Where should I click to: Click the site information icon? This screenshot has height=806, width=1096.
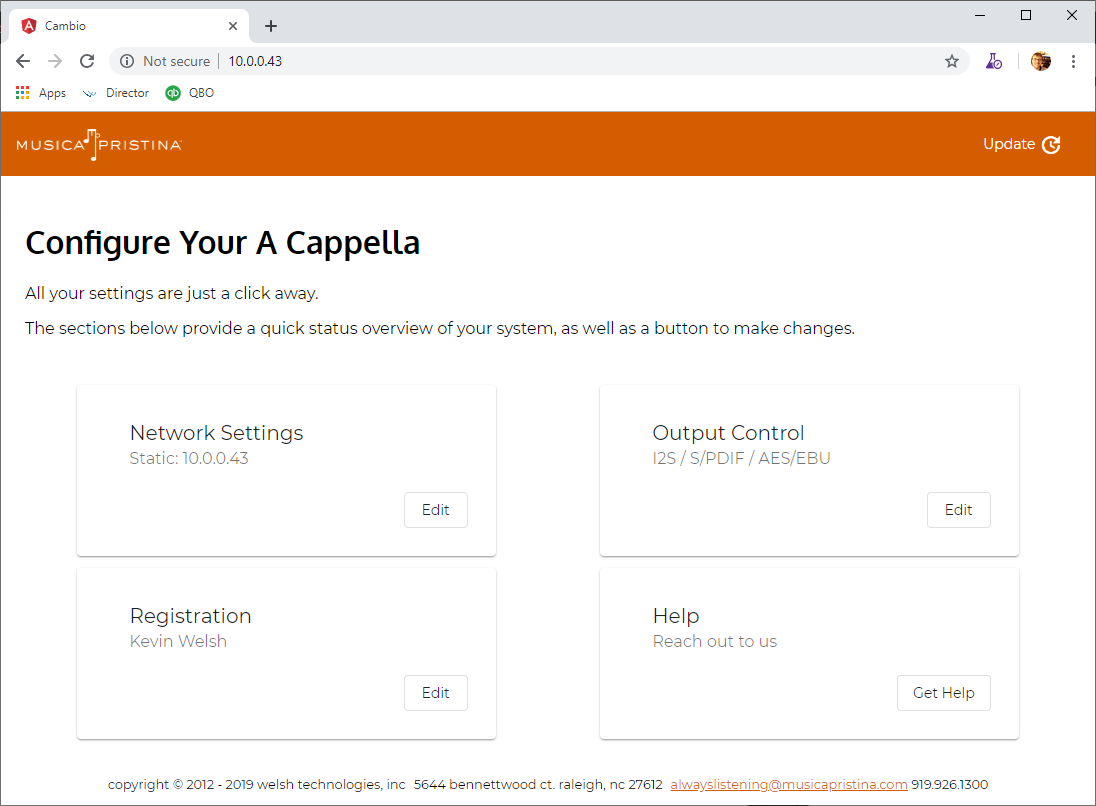127,61
